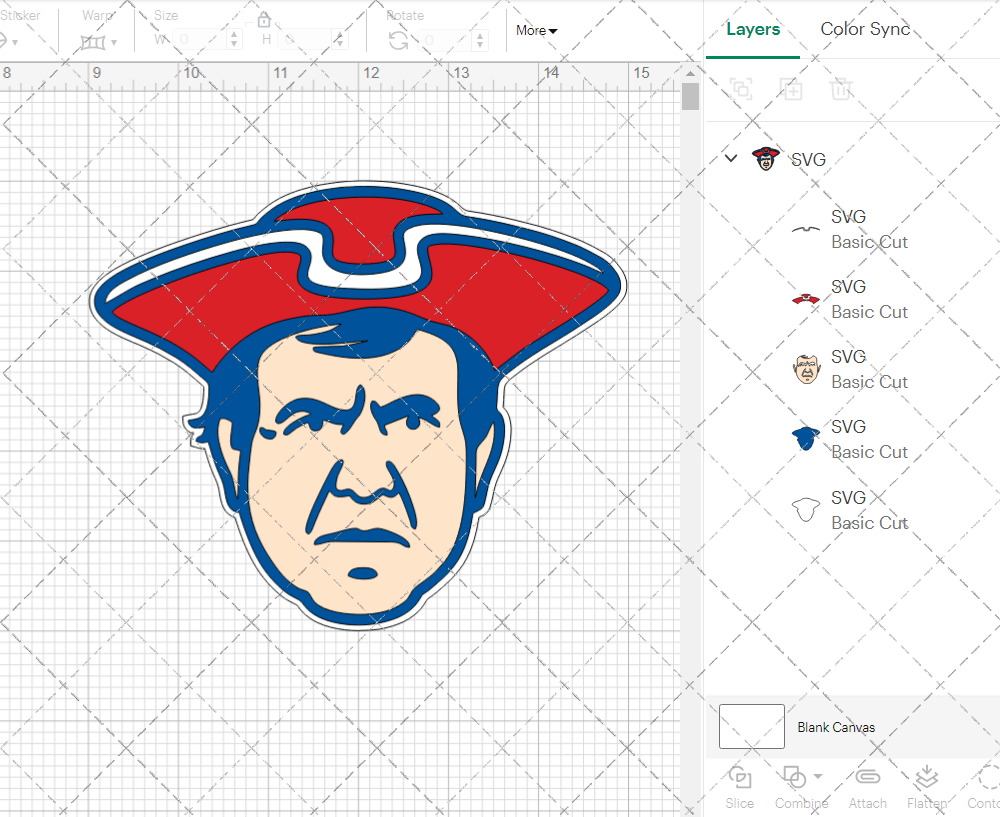
Task: Select the face layer thumbnail
Action: [x=806, y=369]
